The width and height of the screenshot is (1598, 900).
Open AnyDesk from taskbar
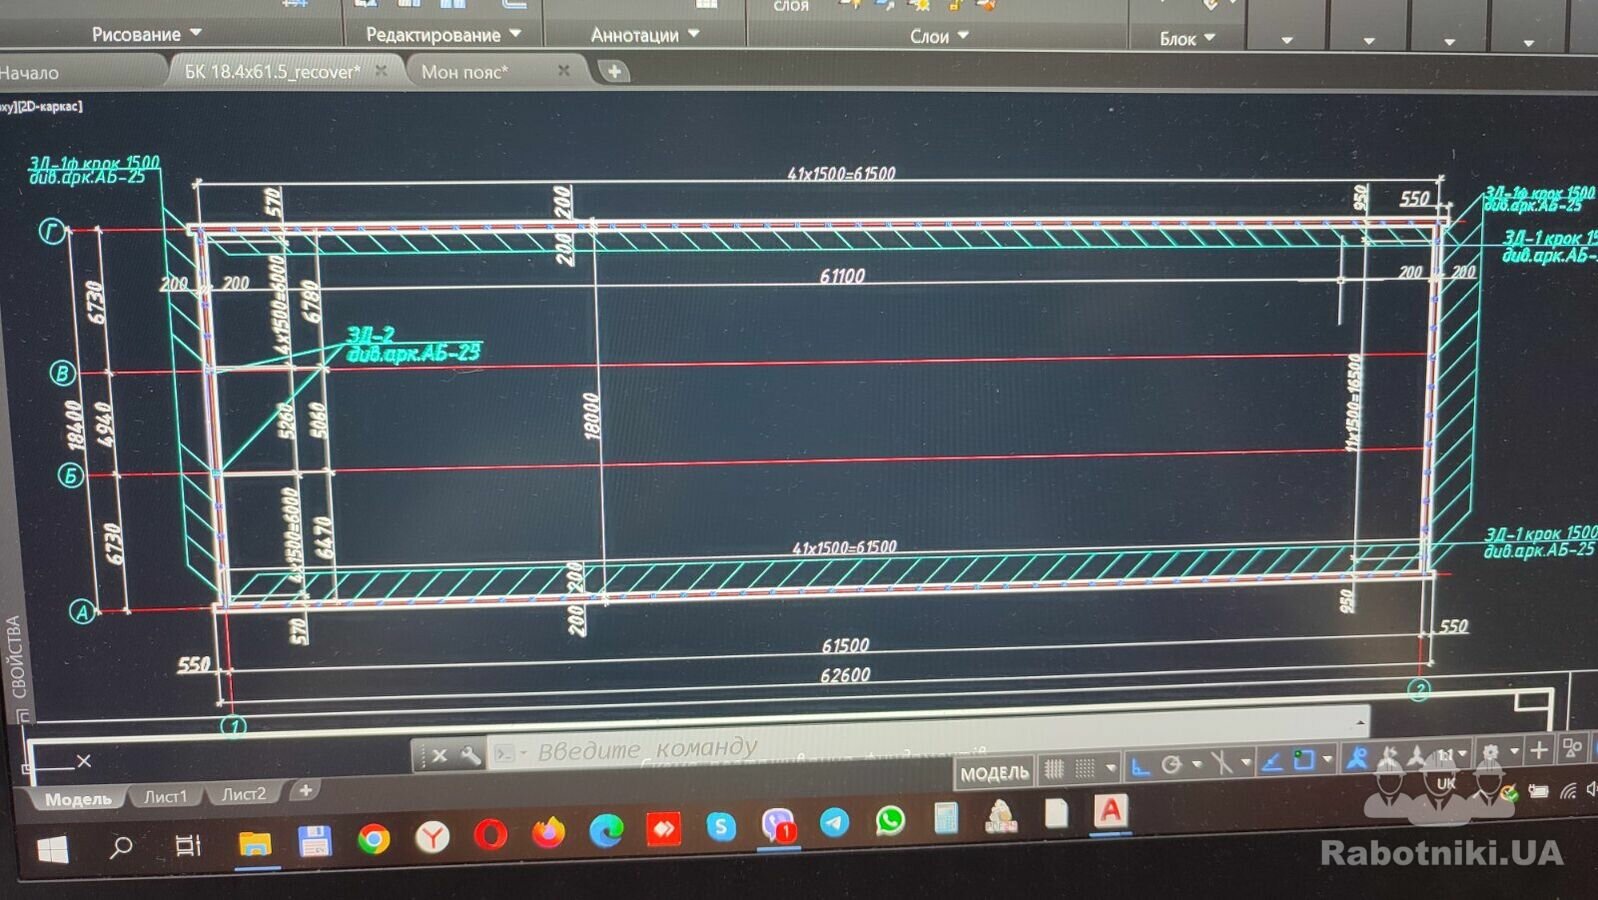point(664,828)
